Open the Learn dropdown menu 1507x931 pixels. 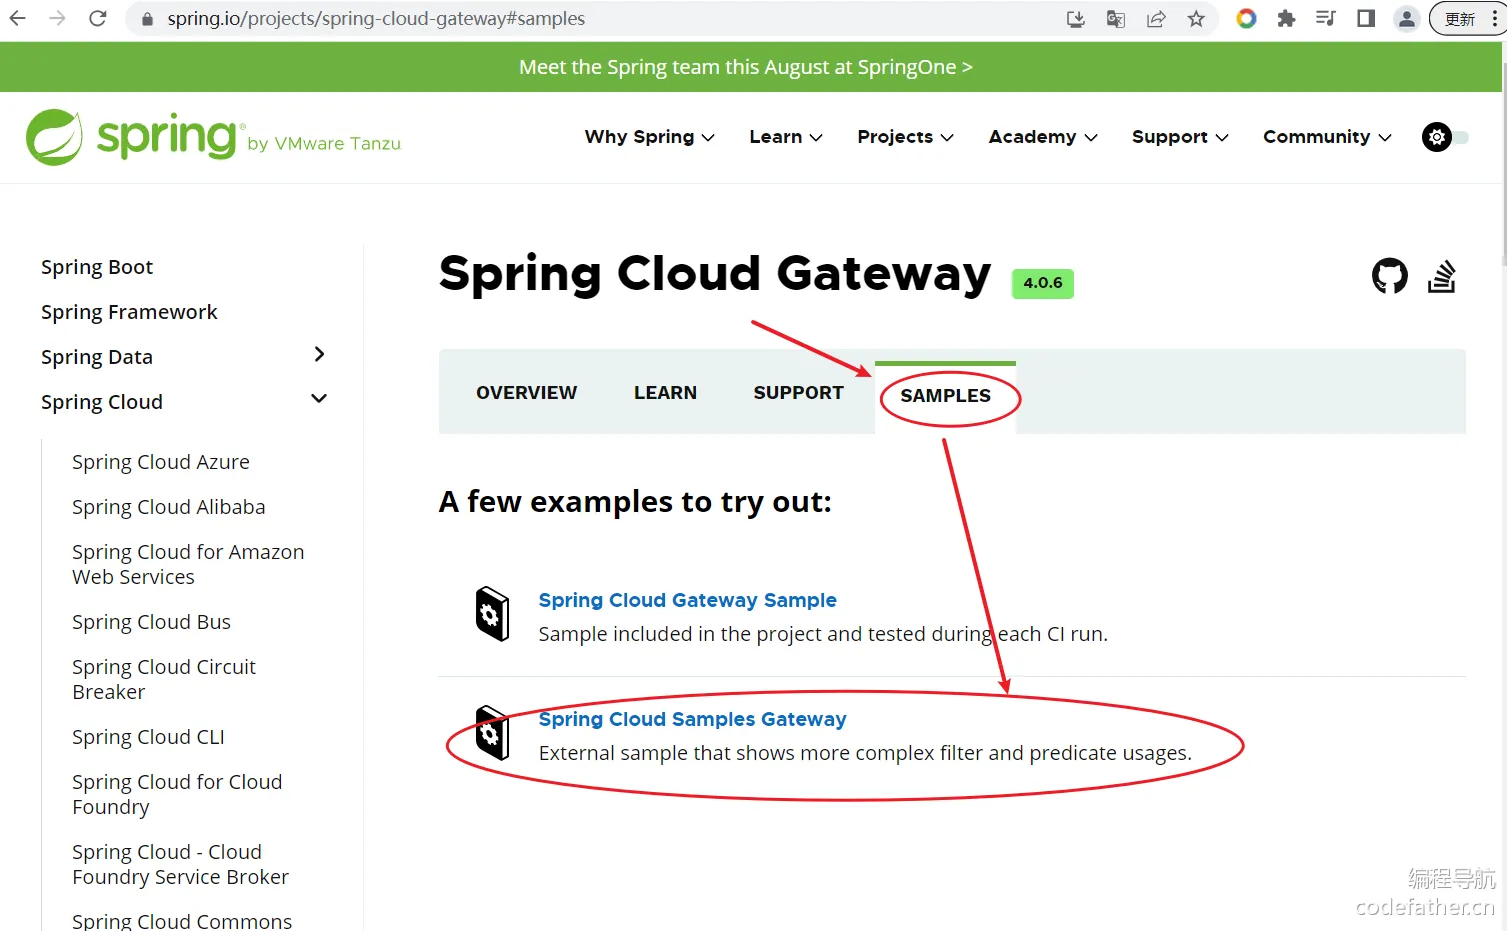(786, 137)
